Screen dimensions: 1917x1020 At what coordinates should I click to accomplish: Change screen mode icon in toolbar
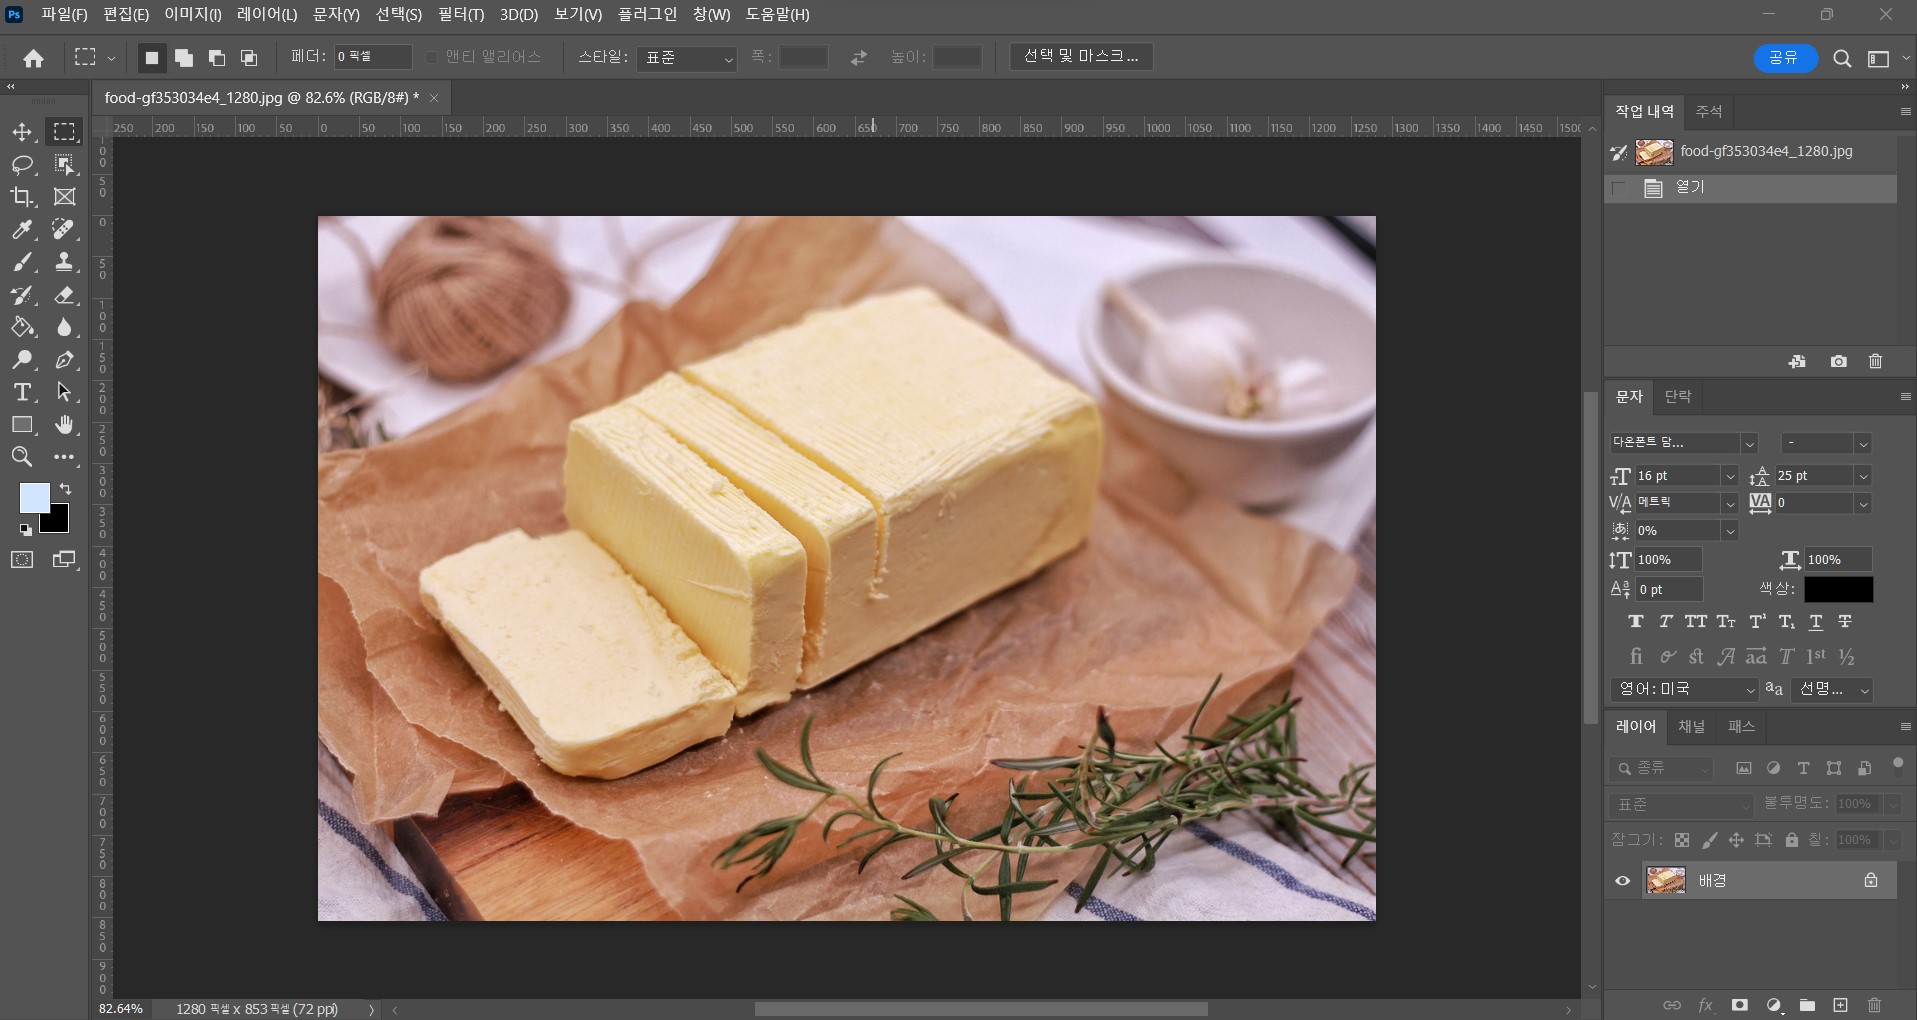(65, 560)
